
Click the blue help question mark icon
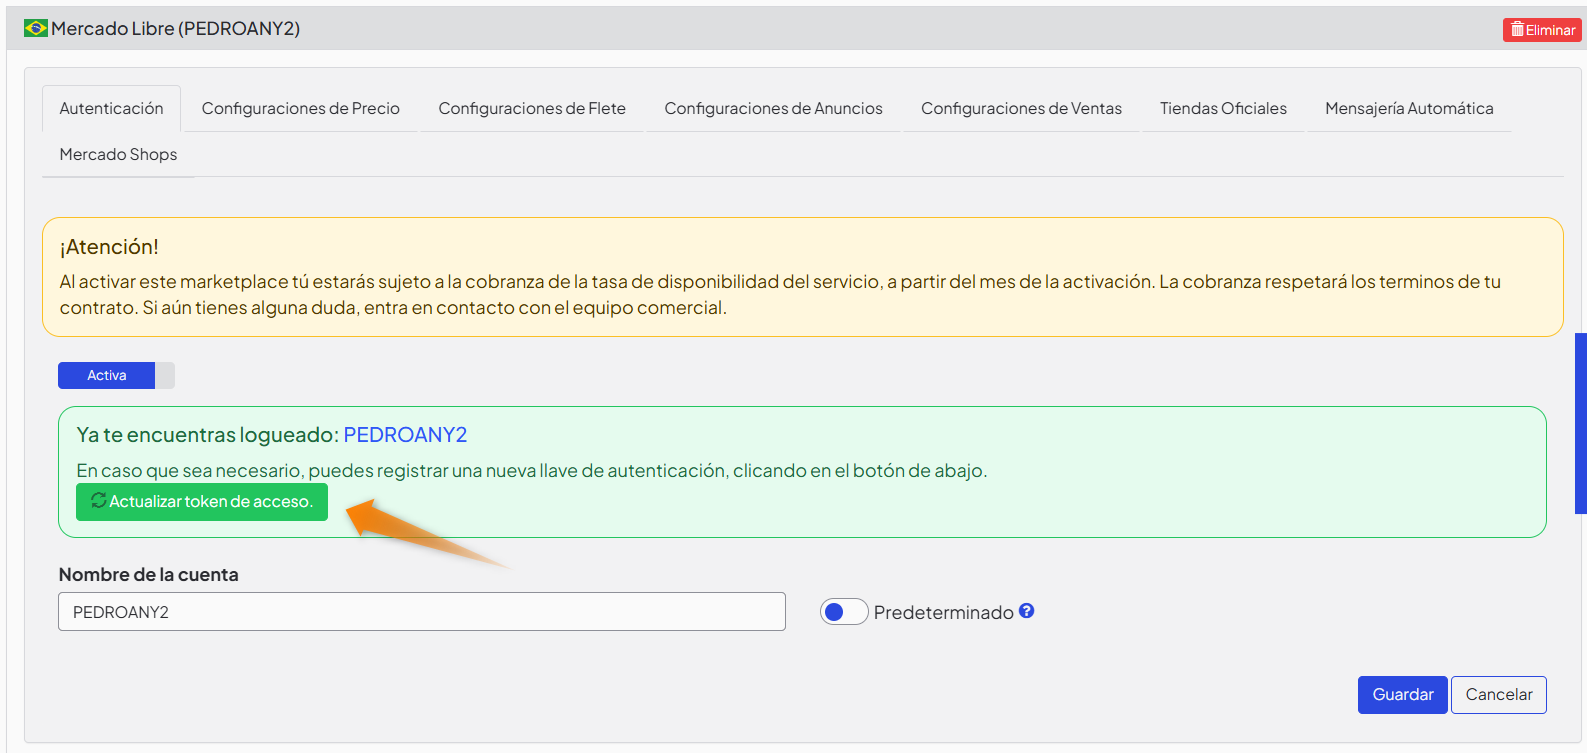tap(1026, 611)
